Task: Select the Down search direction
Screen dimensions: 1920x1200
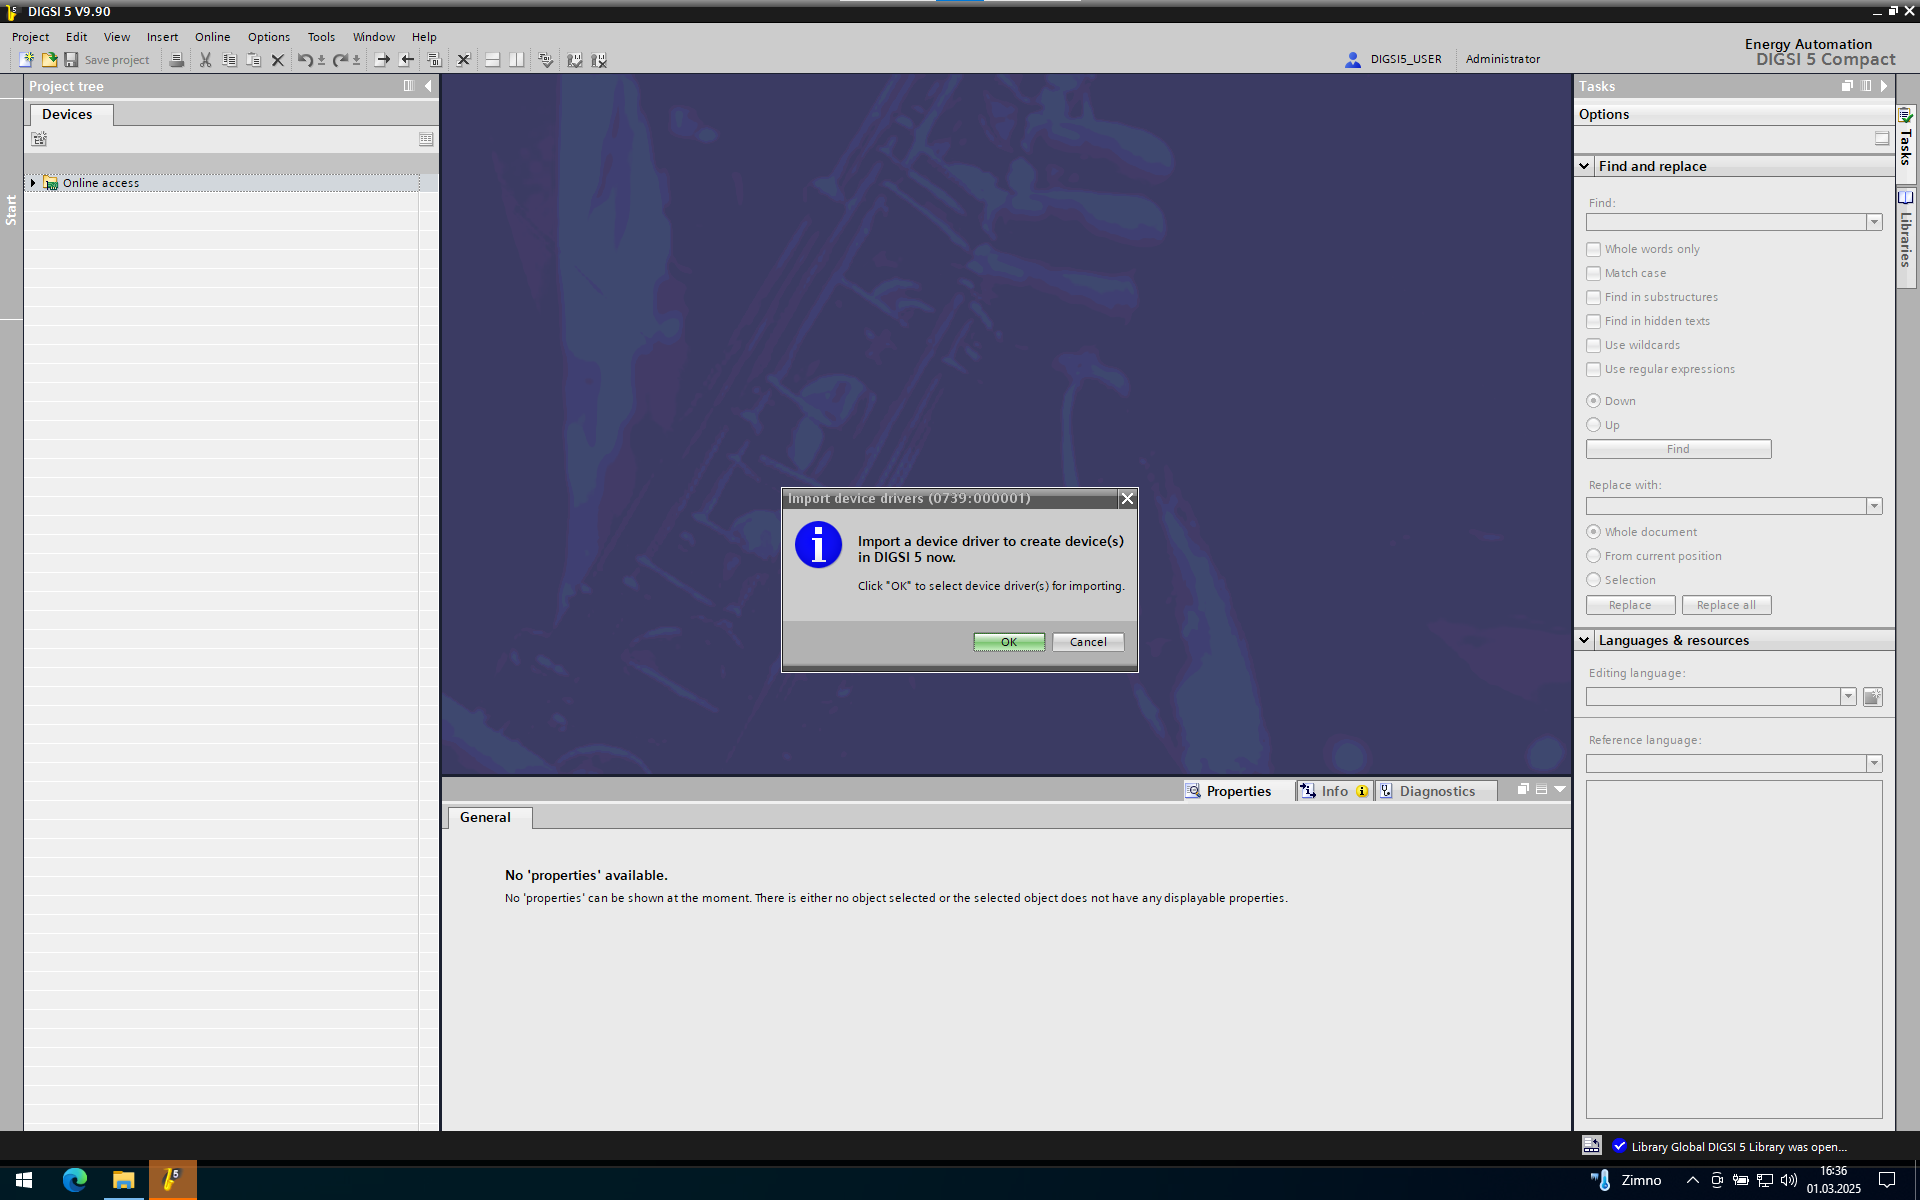Action: pos(1593,401)
